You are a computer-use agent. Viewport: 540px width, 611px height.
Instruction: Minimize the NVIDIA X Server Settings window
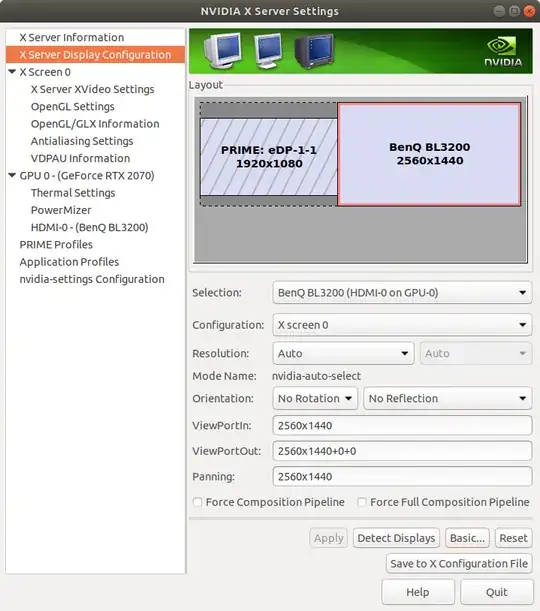pos(499,11)
